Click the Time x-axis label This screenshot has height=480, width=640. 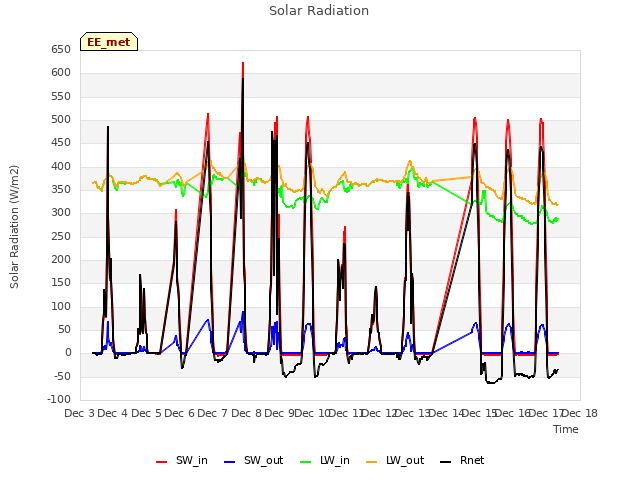pyautogui.click(x=566, y=429)
